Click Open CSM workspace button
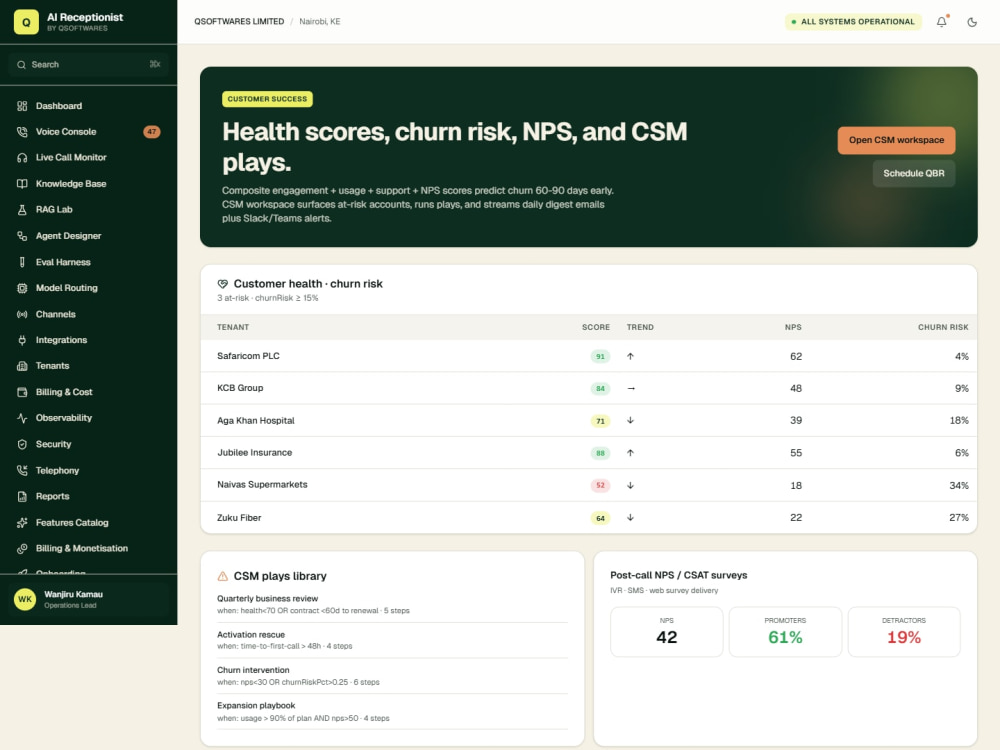This screenshot has height=750, width=1000. 896,140
